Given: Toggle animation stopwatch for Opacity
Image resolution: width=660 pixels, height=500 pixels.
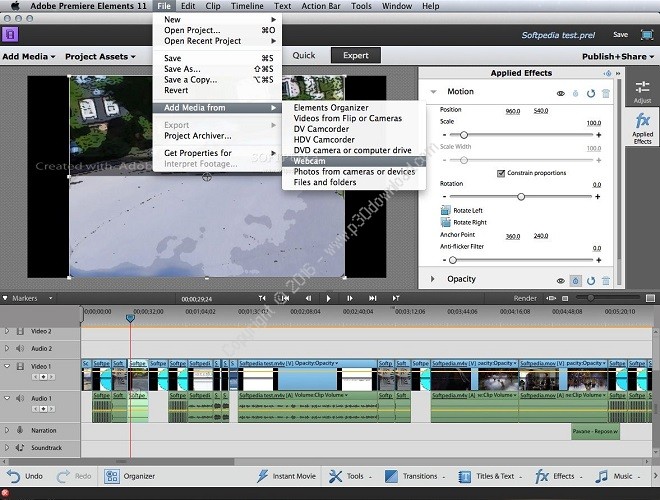Looking at the screenshot, I should click(x=575, y=281).
